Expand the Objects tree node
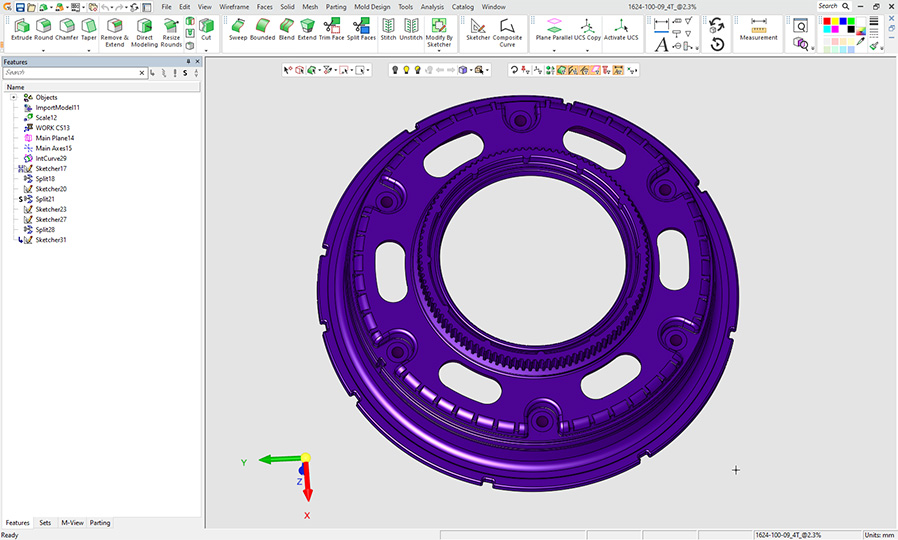This screenshot has height=540, width=898. click(13, 97)
